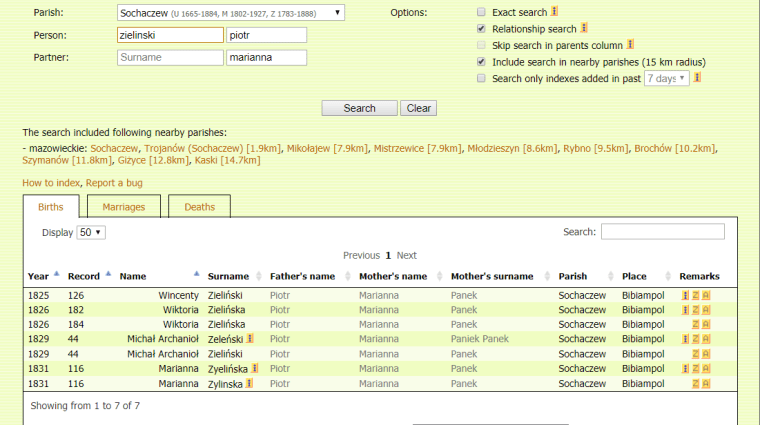The height and width of the screenshot is (425, 760).
Task: Enable the Exact search checkbox
Action: click(481, 13)
